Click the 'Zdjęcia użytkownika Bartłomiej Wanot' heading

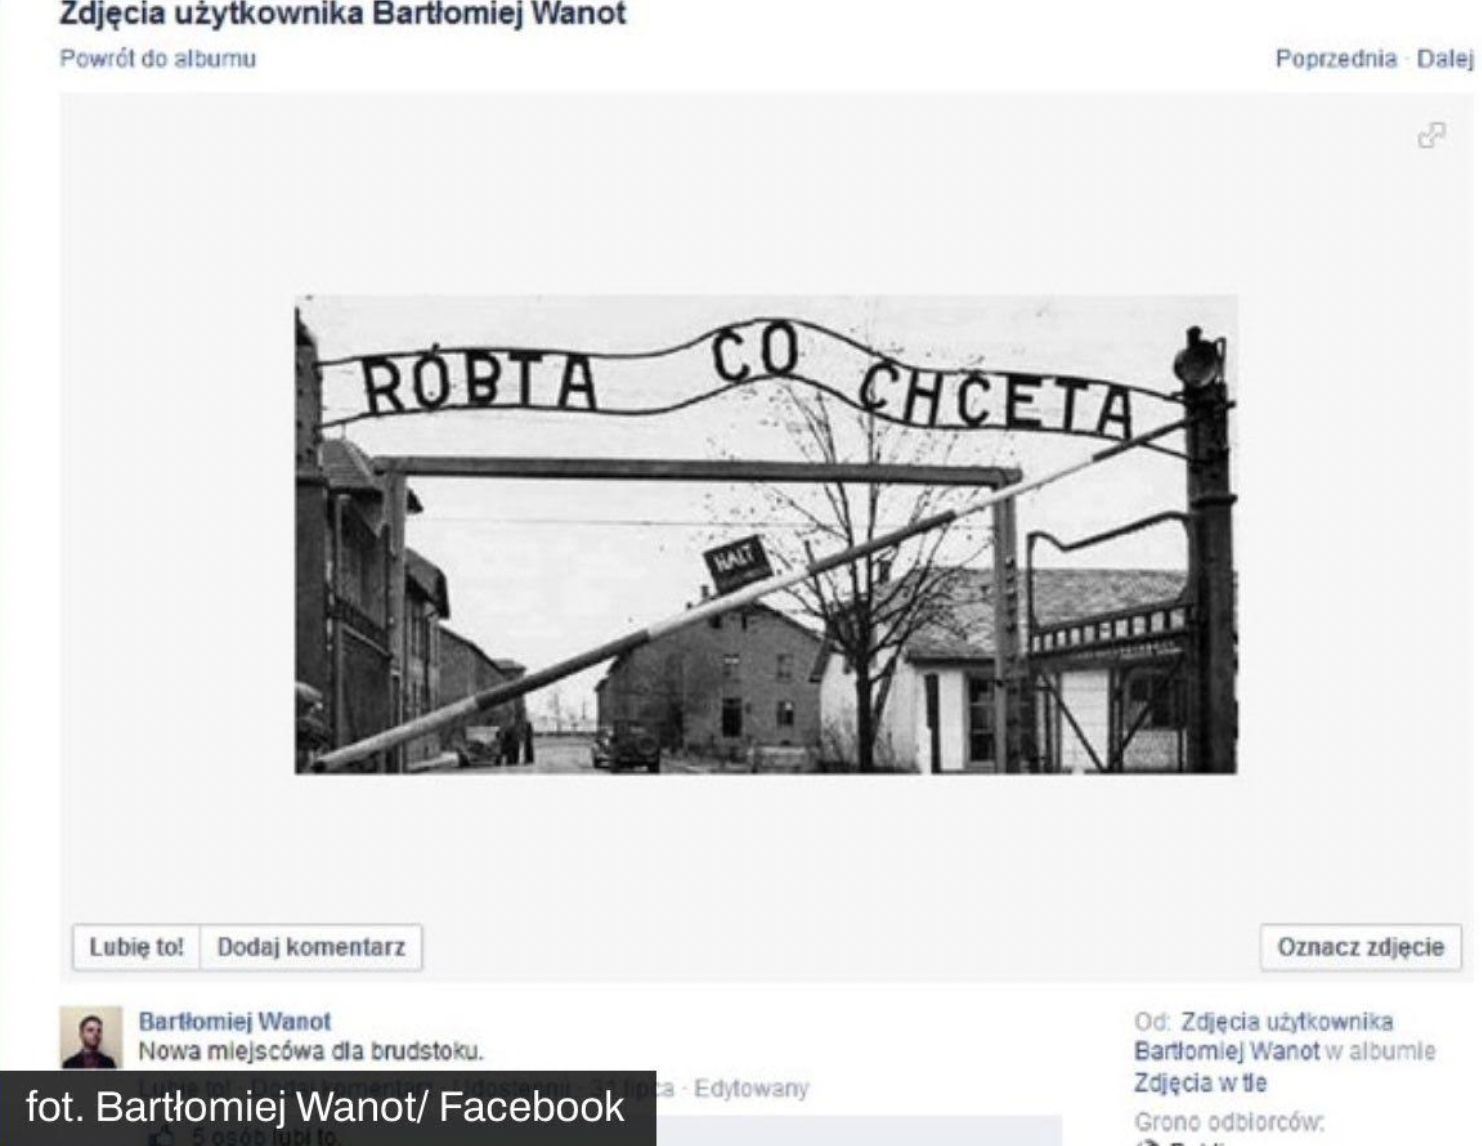tap(343, 14)
